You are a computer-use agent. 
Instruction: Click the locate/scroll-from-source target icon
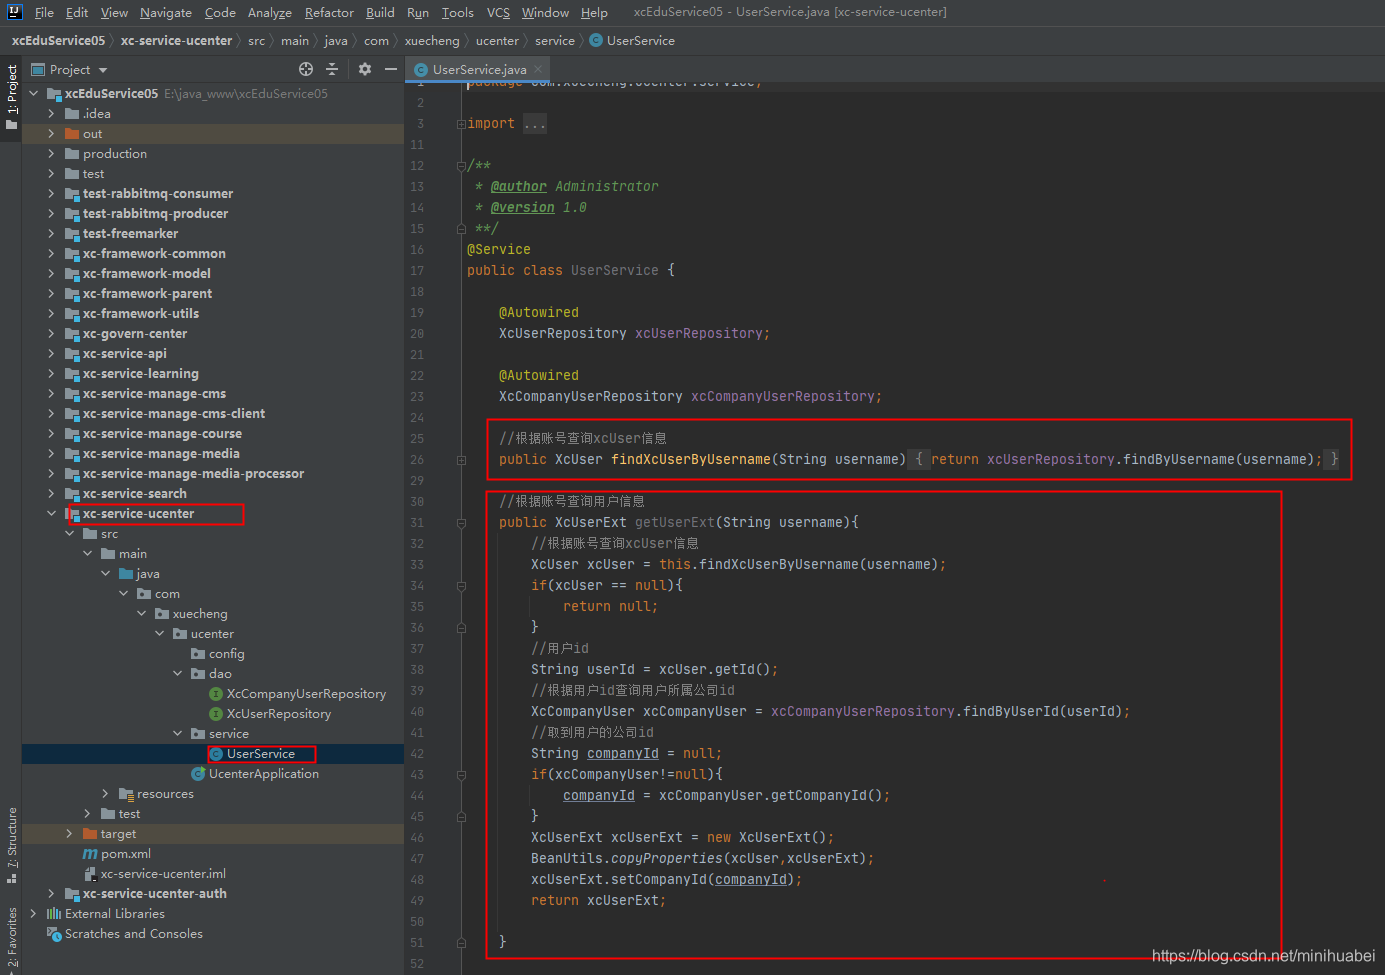click(x=306, y=69)
